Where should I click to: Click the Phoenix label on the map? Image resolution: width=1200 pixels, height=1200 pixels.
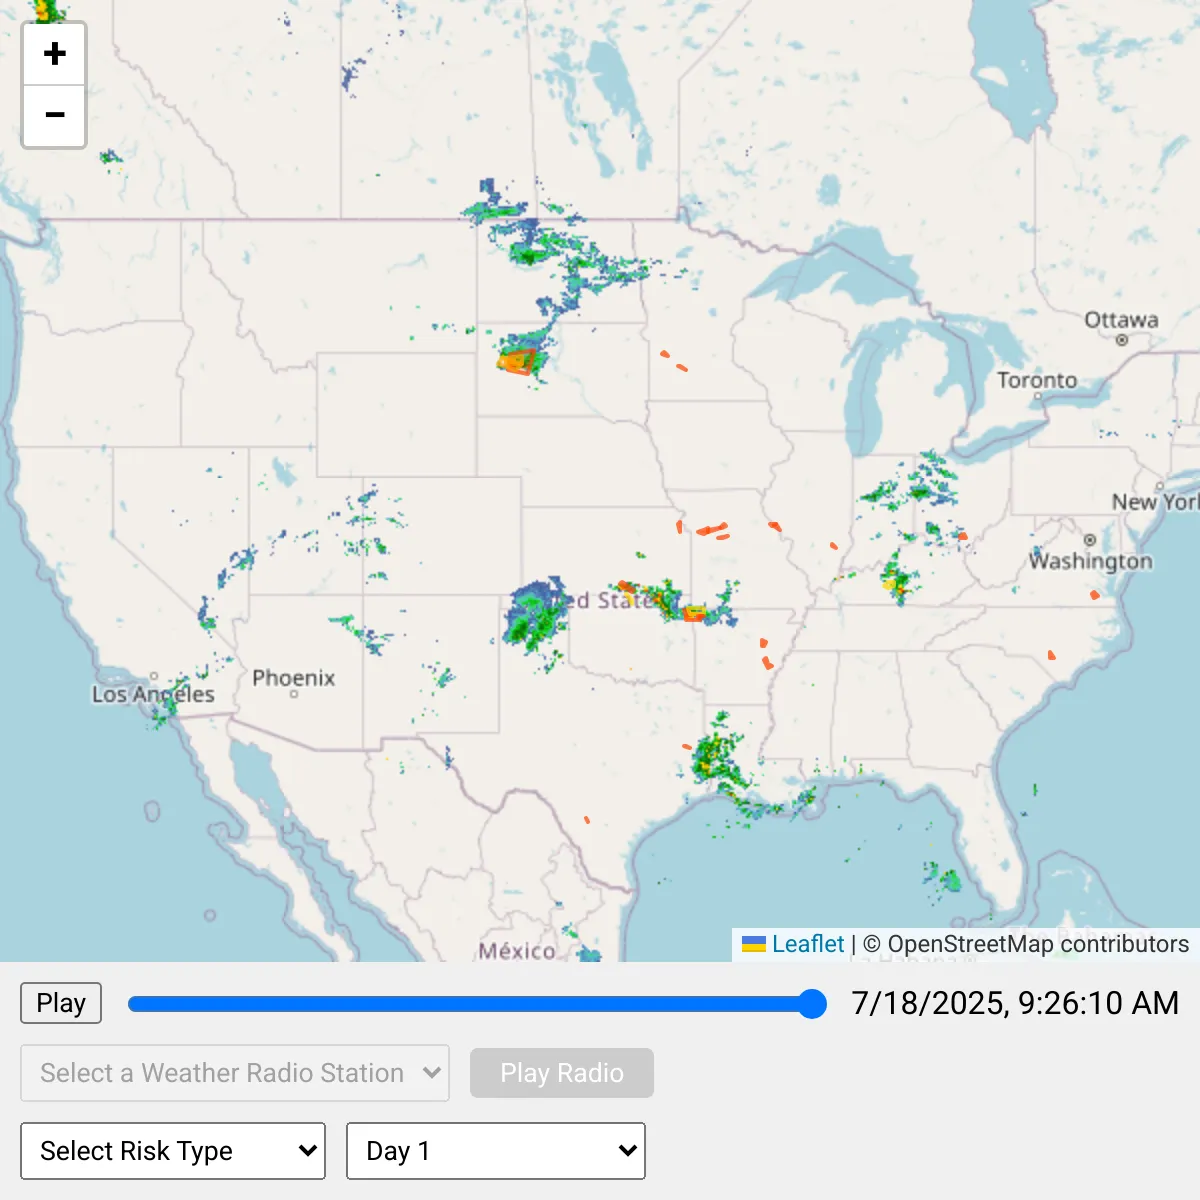293,678
